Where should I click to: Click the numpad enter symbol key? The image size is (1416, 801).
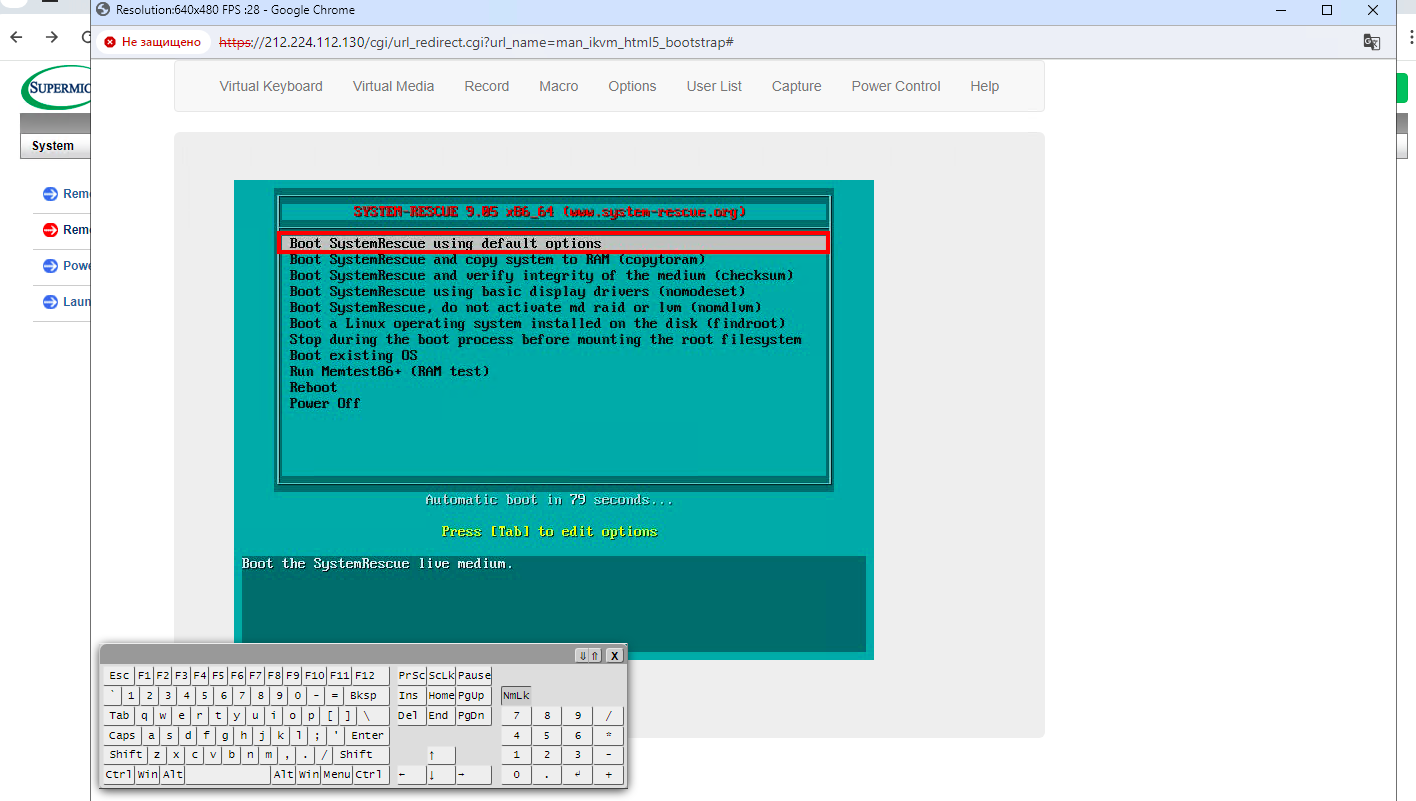click(577, 775)
